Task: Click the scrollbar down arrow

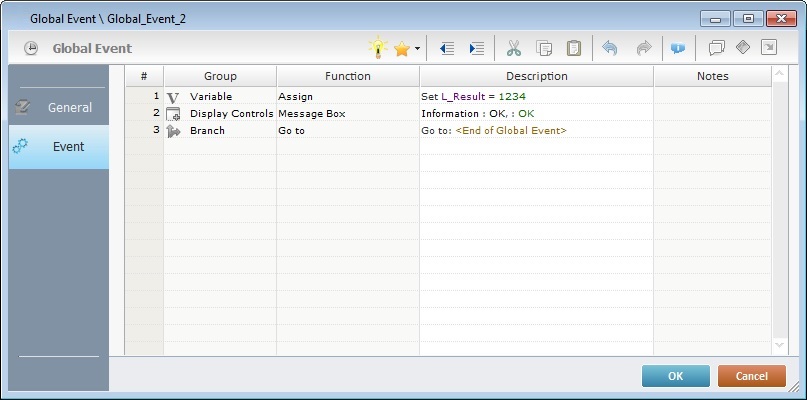Action: [780, 345]
